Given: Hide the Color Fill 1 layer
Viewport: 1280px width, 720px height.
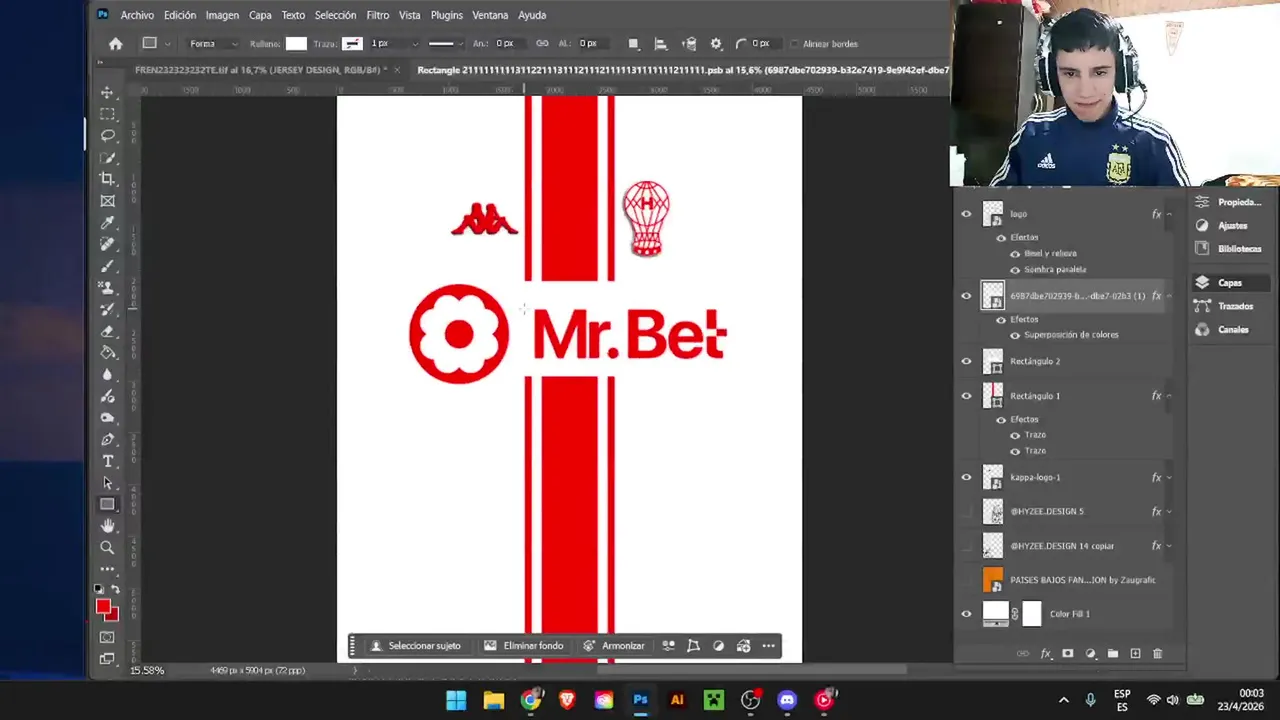Looking at the screenshot, I should click(x=966, y=613).
